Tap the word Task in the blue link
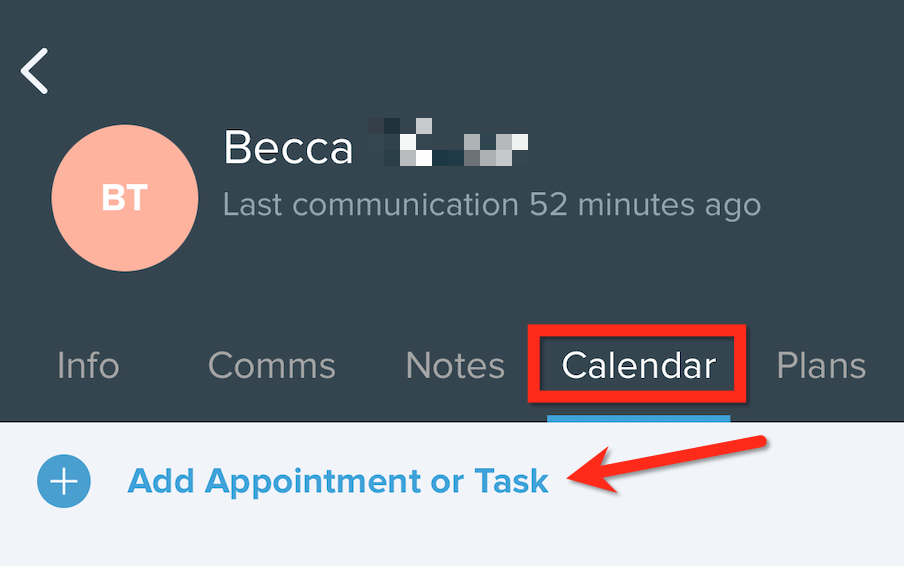The width and height of the screenshot is (904, 566). coord(511,481)
